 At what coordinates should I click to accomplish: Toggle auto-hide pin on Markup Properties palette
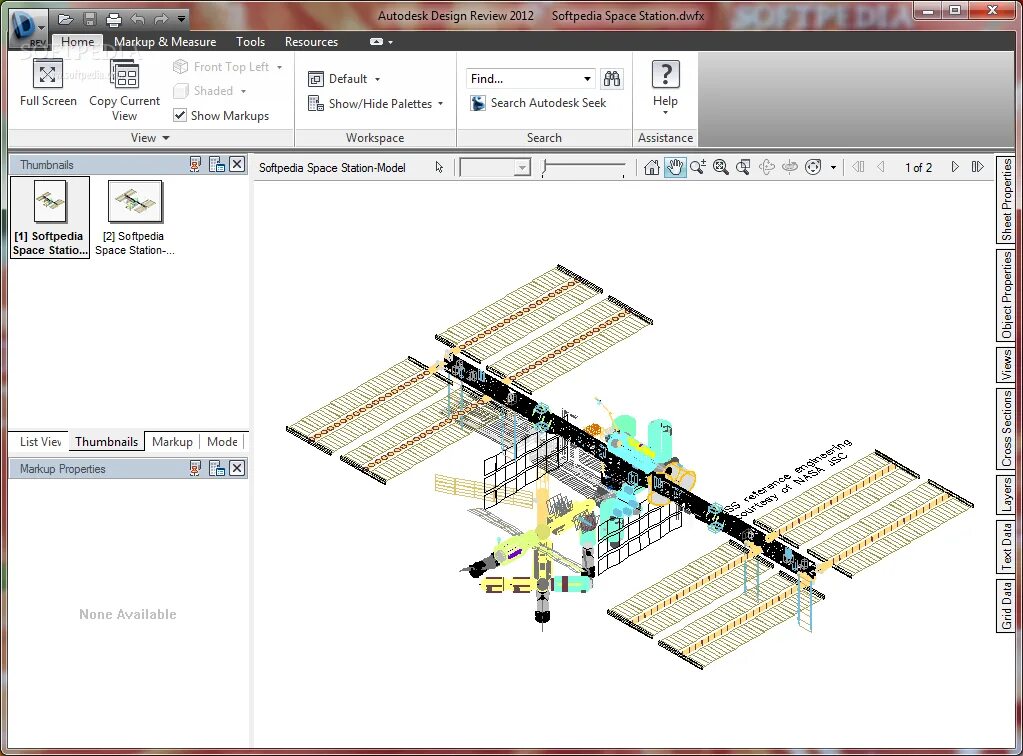click(x=195, y=468)
